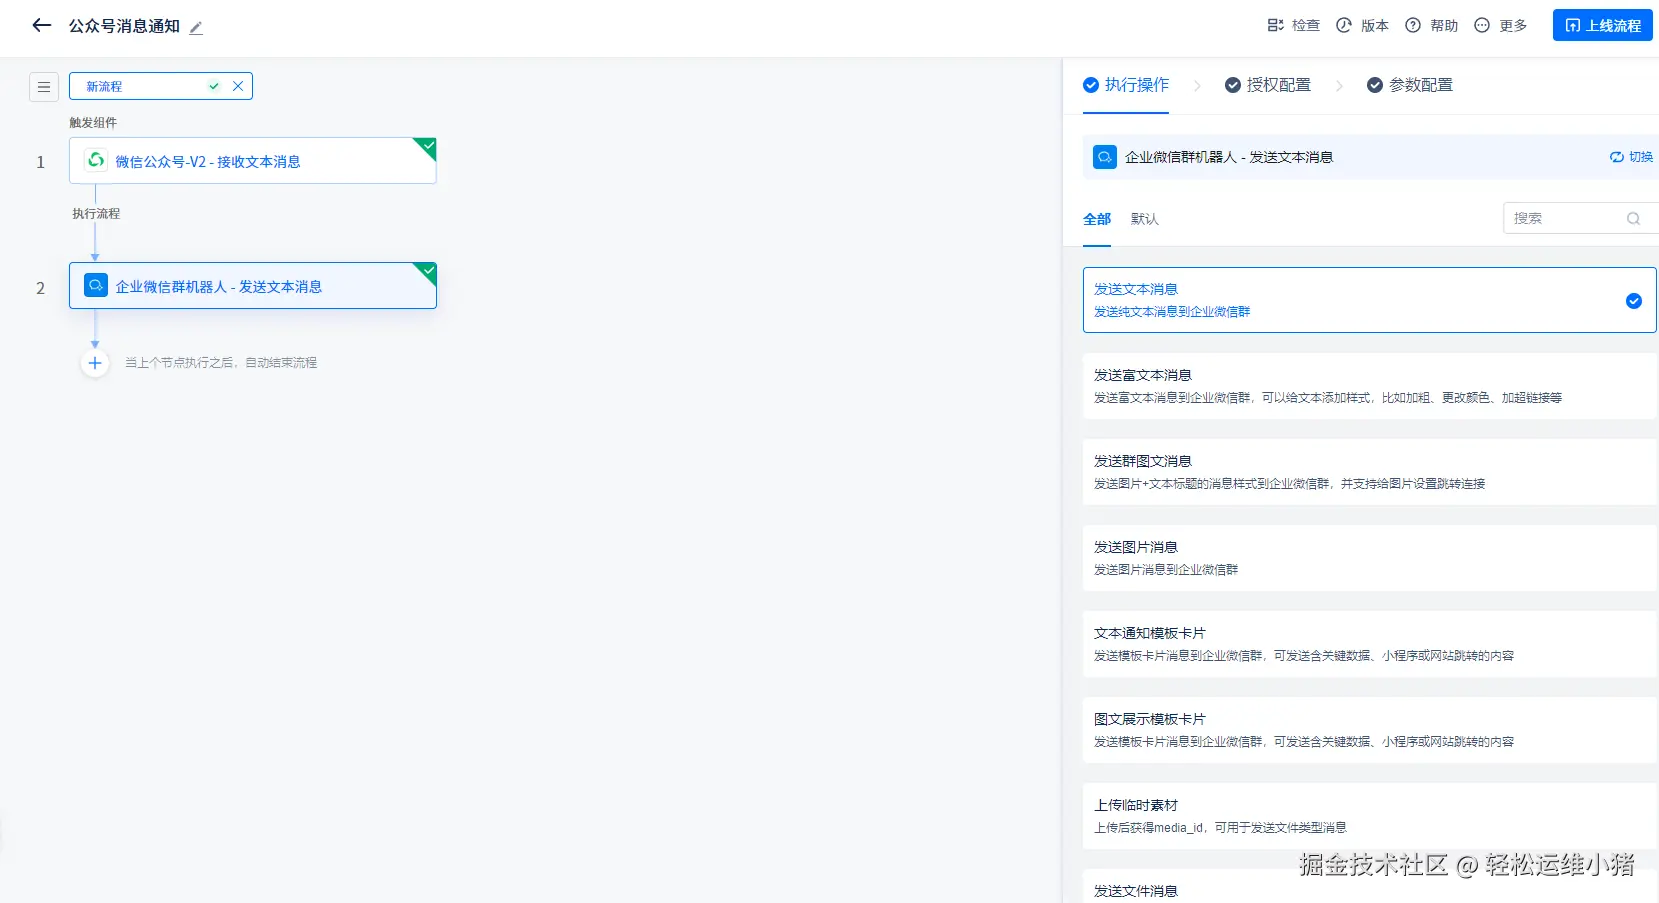Cancel flow renaming with the X icon
The image size is (1659, 903).
coord(238,87)
